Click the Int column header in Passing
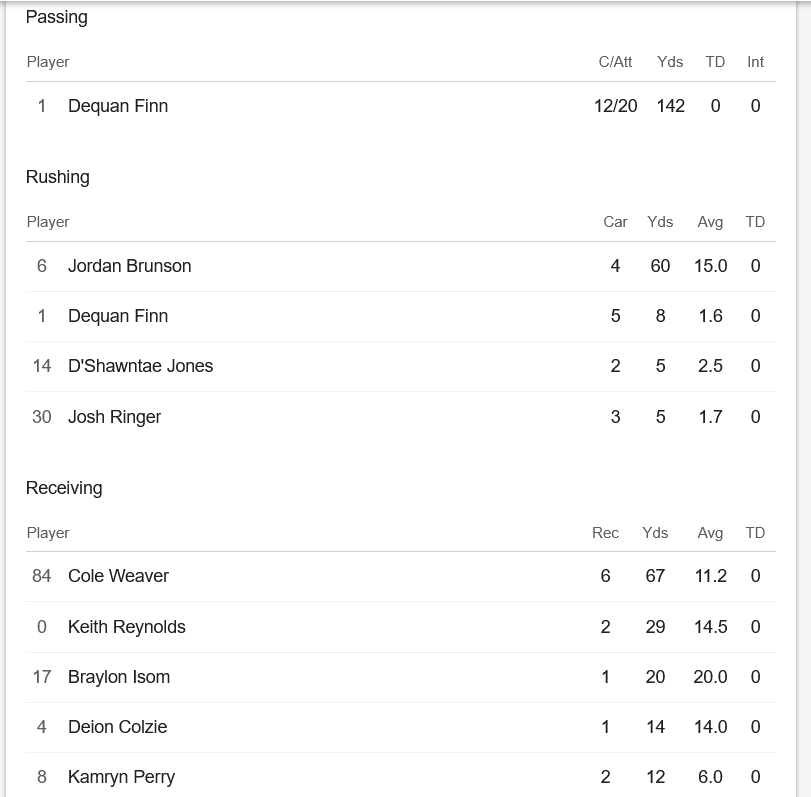811x797 pixels. (x=755, y=62)
